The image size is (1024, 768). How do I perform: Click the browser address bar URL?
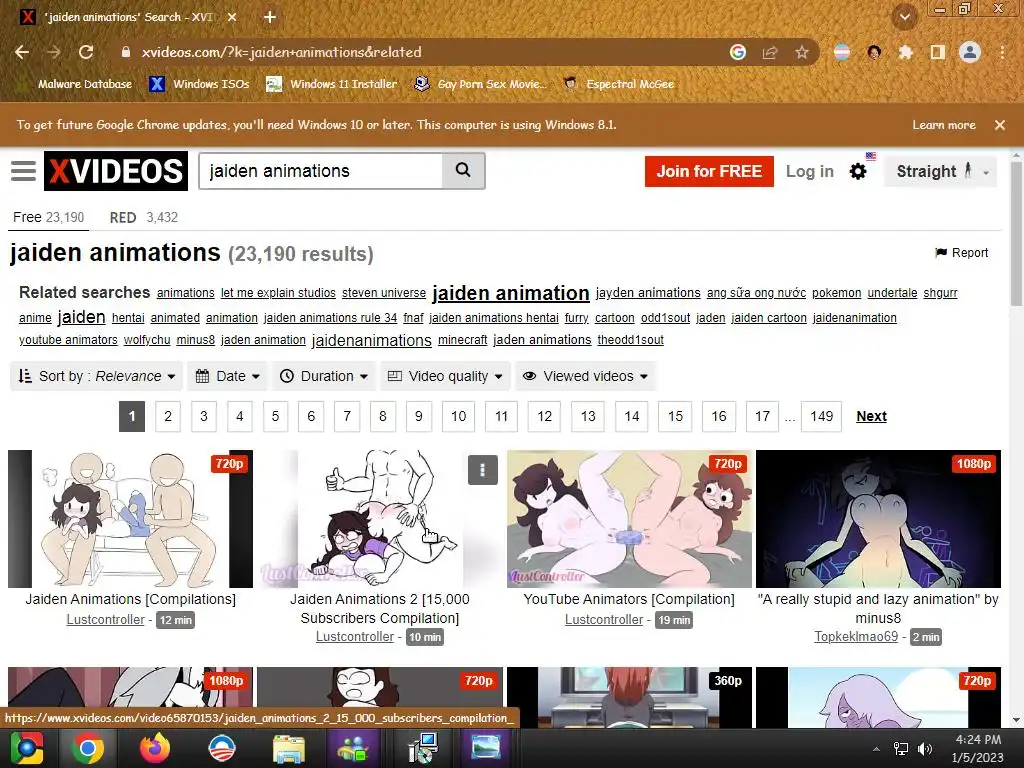tap(281, 52)
